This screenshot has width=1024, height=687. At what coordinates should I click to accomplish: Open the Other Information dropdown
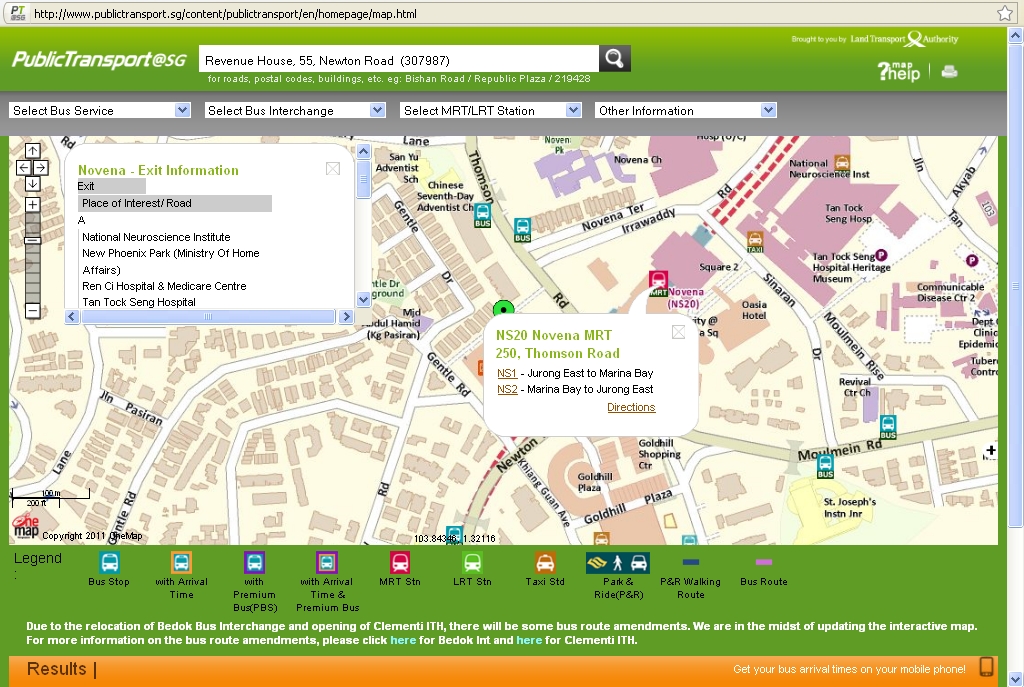(686, 110)
